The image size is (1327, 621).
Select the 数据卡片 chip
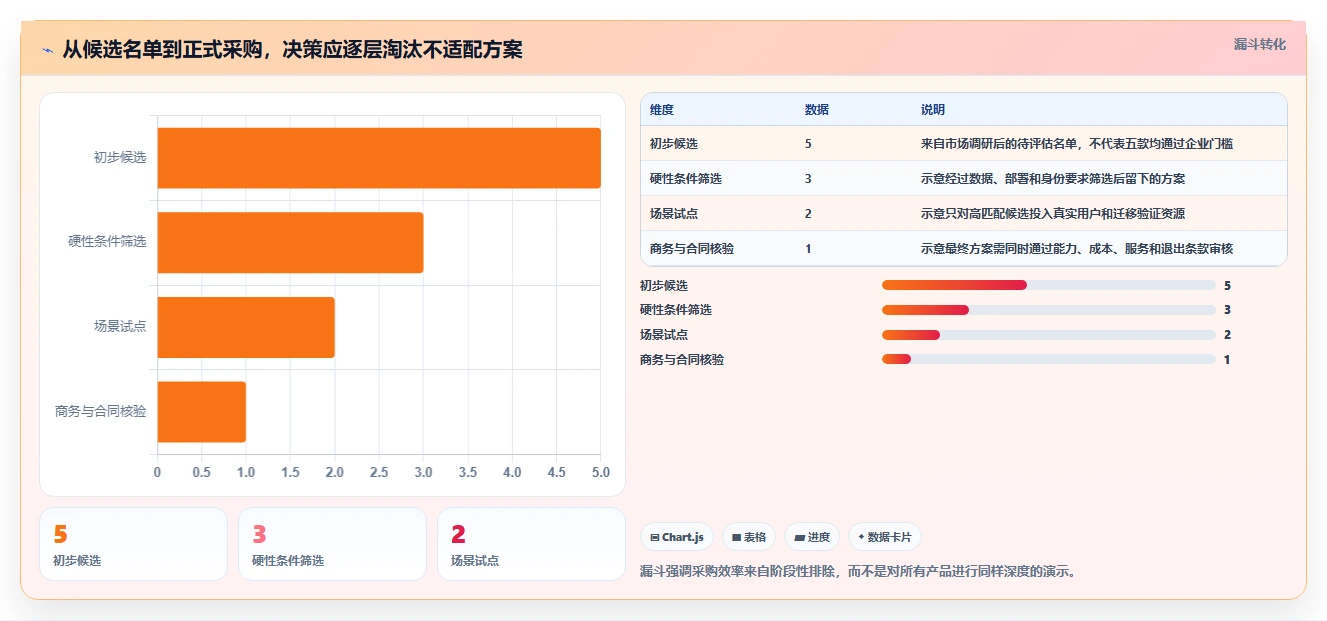pos(885,537)
